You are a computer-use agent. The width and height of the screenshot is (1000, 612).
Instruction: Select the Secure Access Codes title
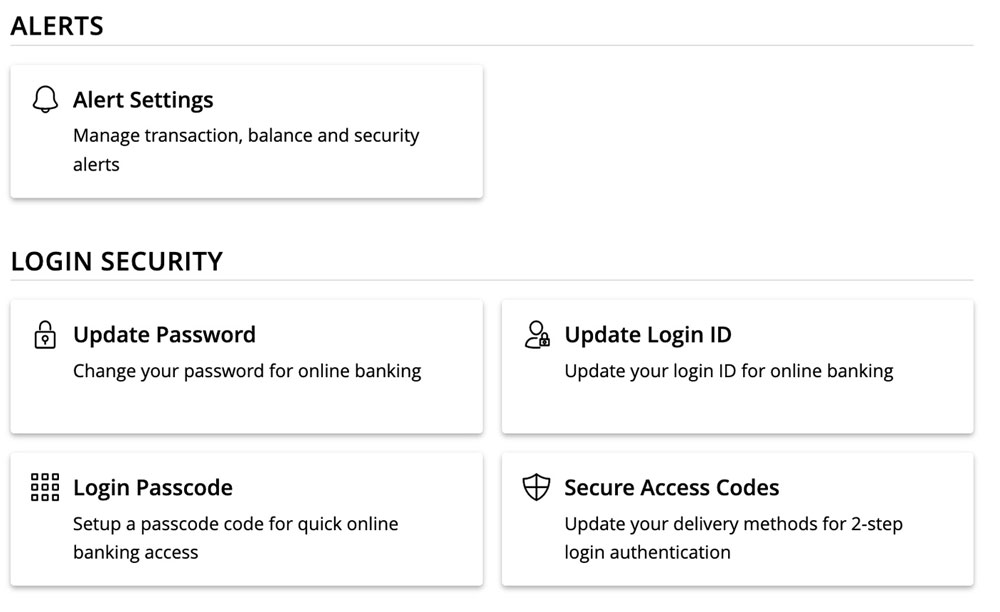pyautogui.click(x=672, y=488)
